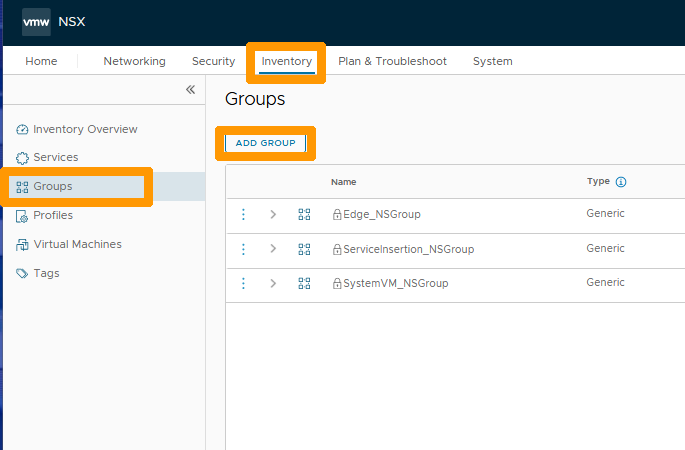
Task: Click the Inventory Overview gauge icon
Action: pyautogui.click(x=22, y=129)
